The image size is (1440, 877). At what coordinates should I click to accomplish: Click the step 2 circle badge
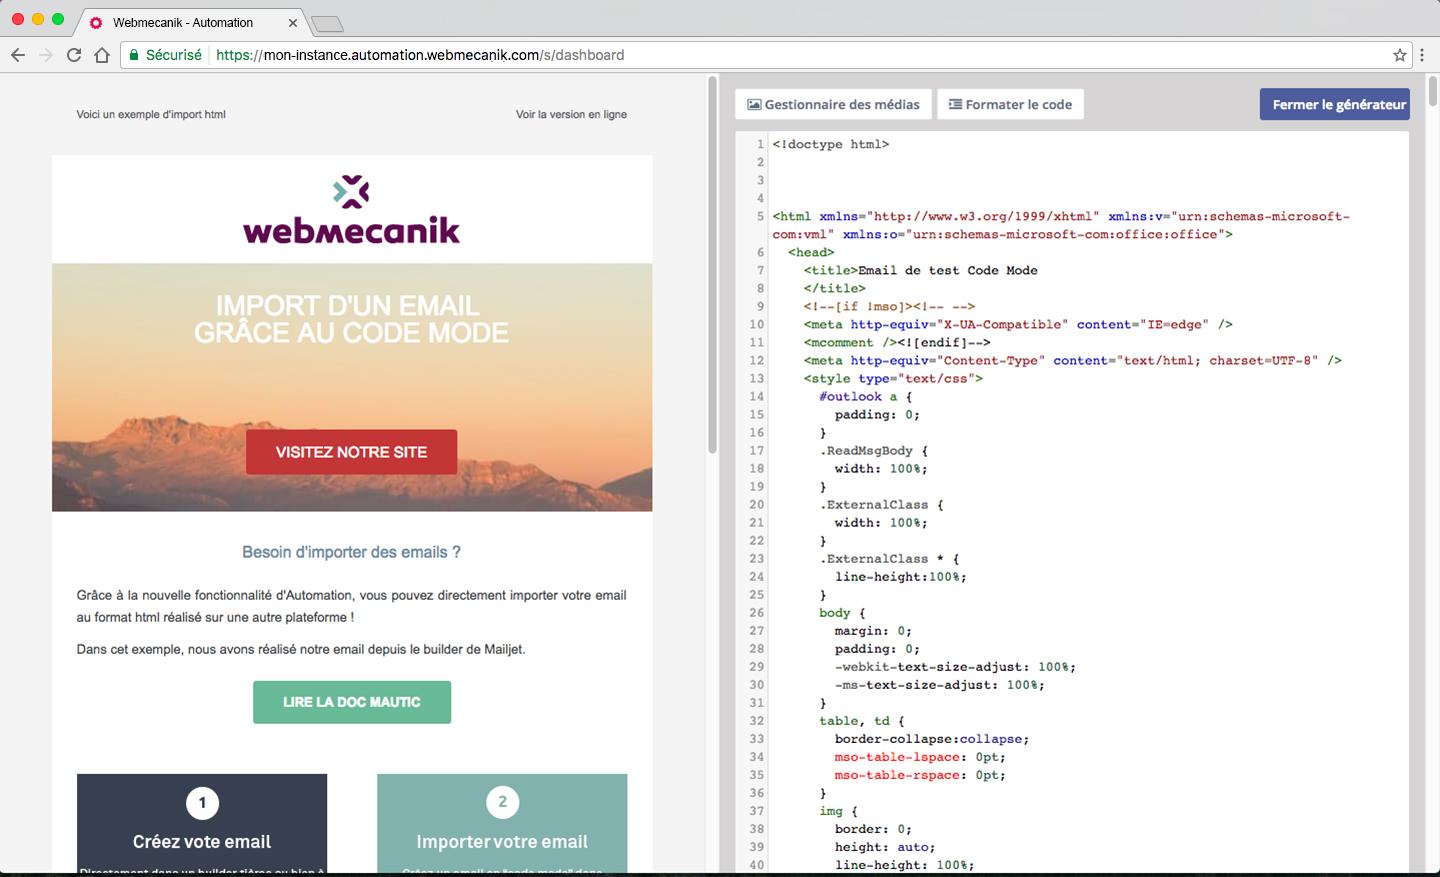click(502, 803)
